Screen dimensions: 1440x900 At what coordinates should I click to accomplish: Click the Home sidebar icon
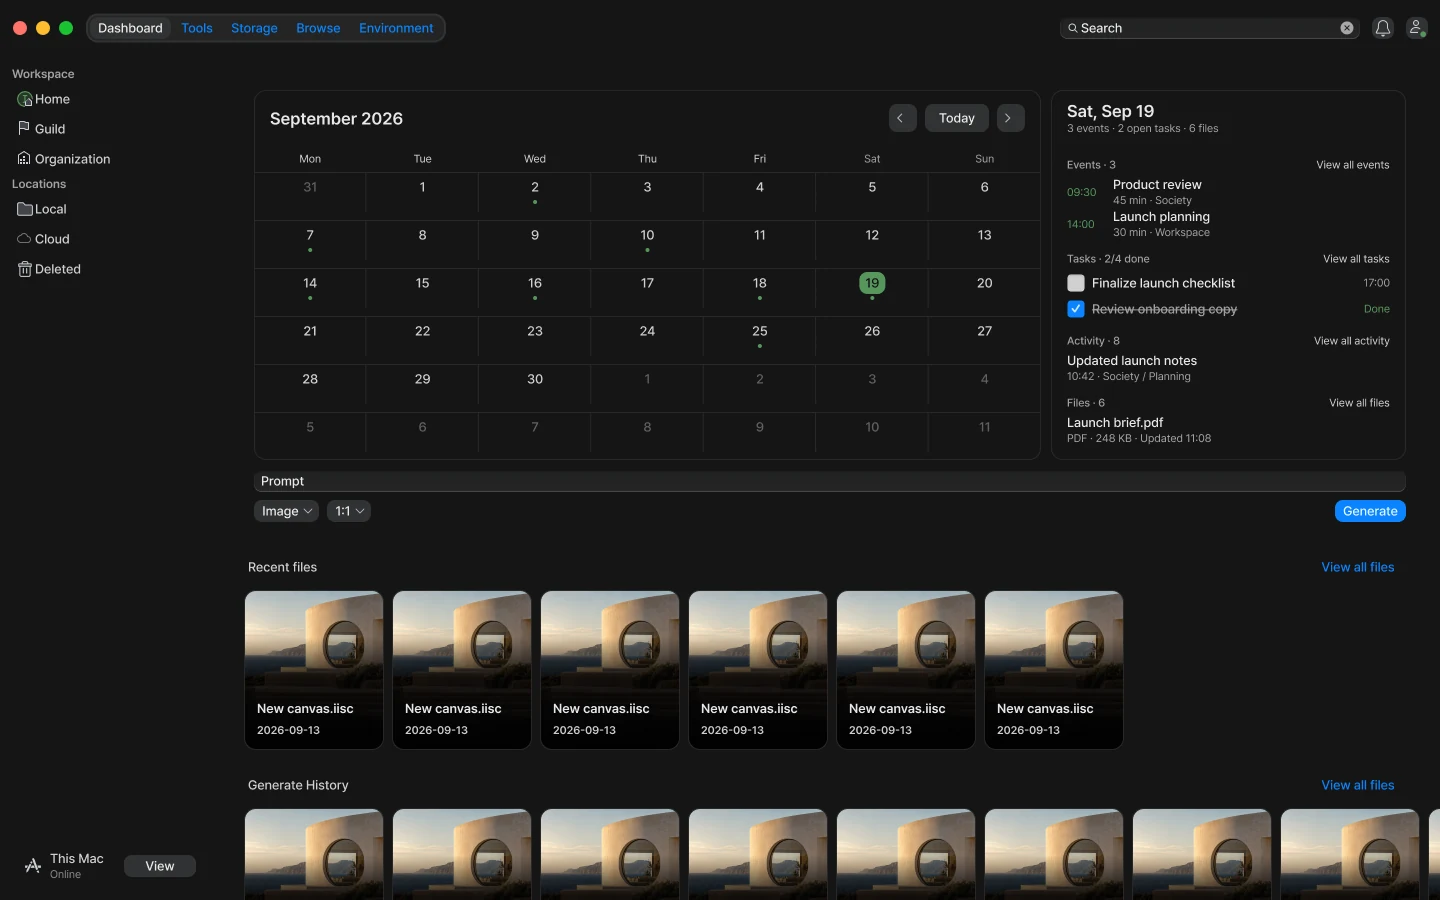pyautogui.click(x=25, y=99)
